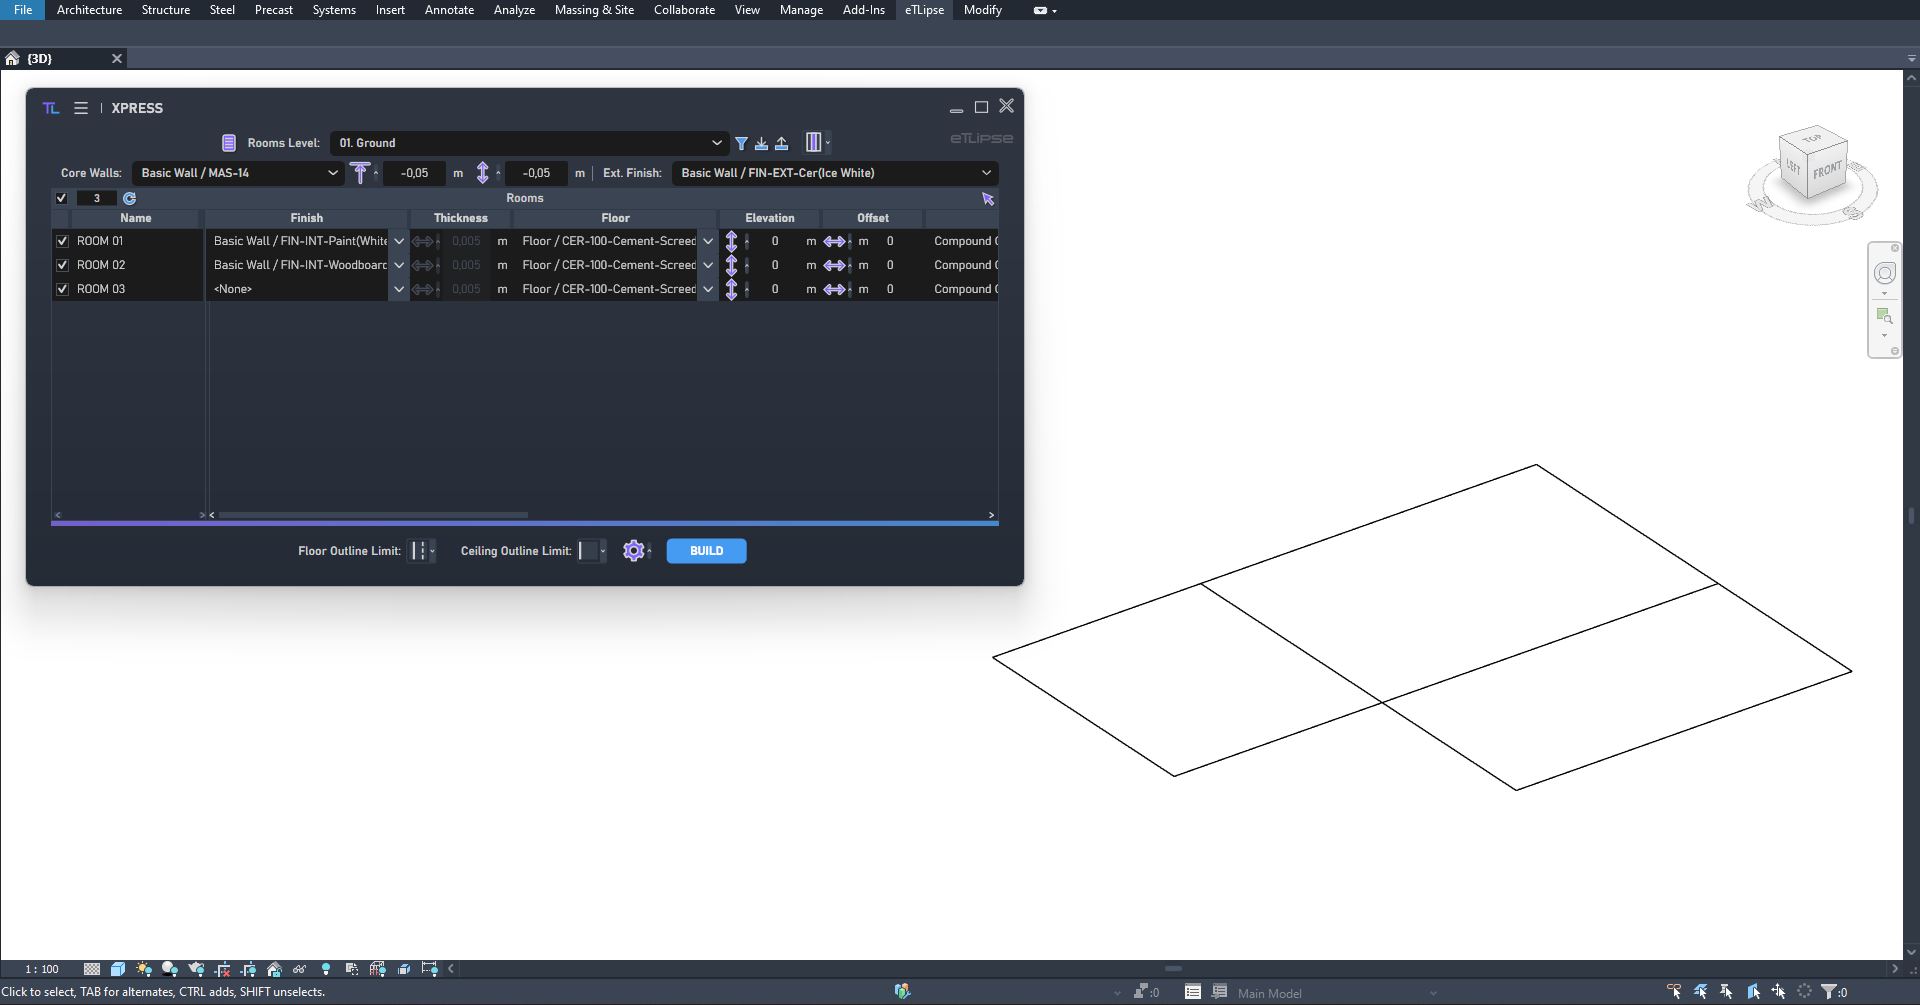Click the pick rooms cursor icon

click(988, 198)
